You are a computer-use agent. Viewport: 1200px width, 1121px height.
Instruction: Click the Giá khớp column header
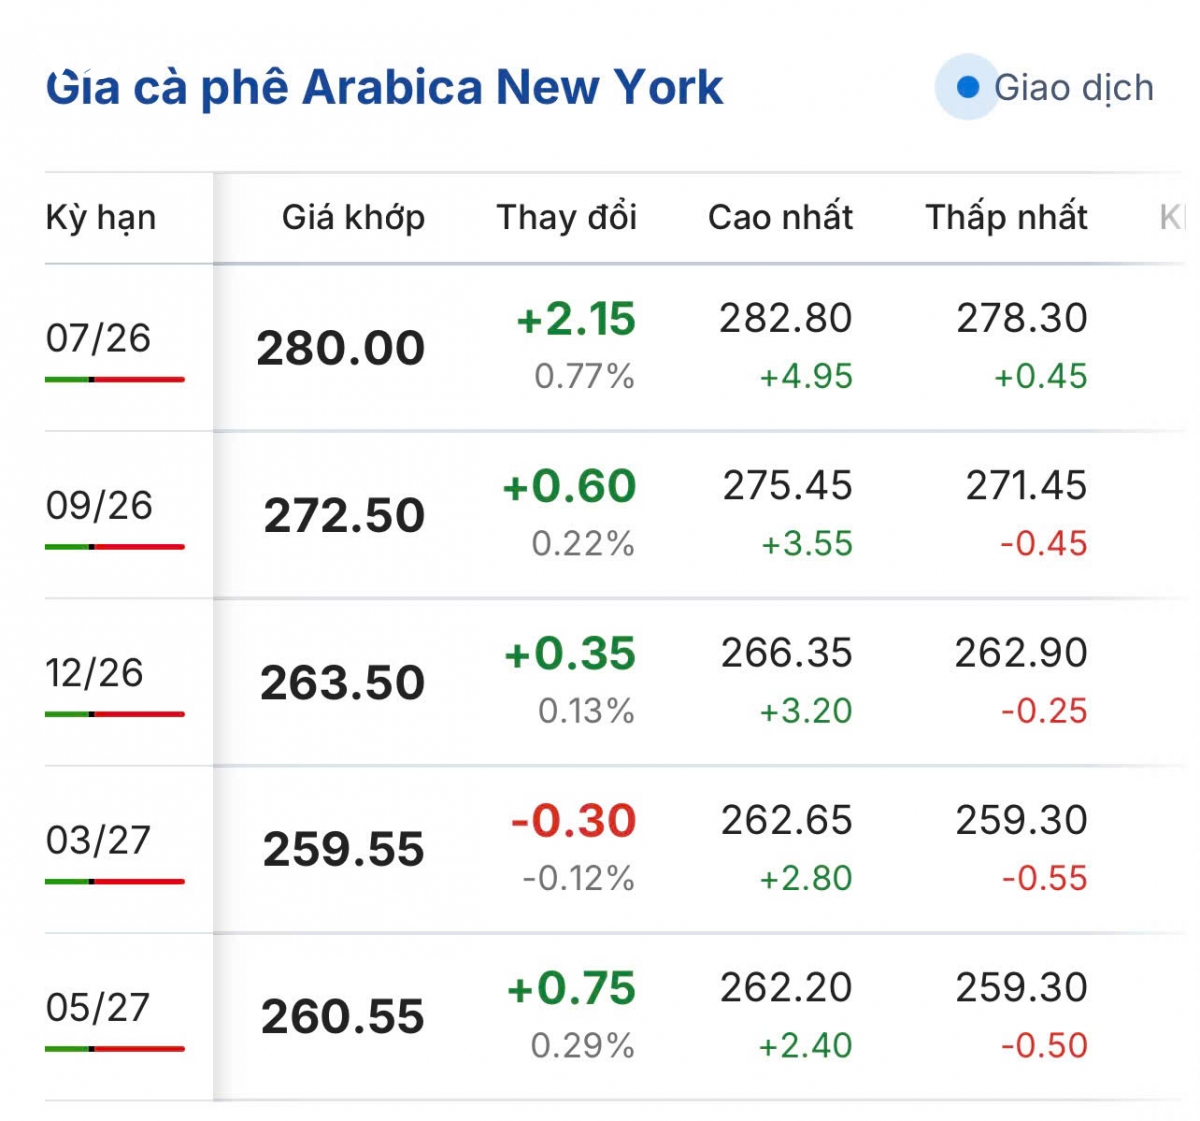tap(353, 217)
